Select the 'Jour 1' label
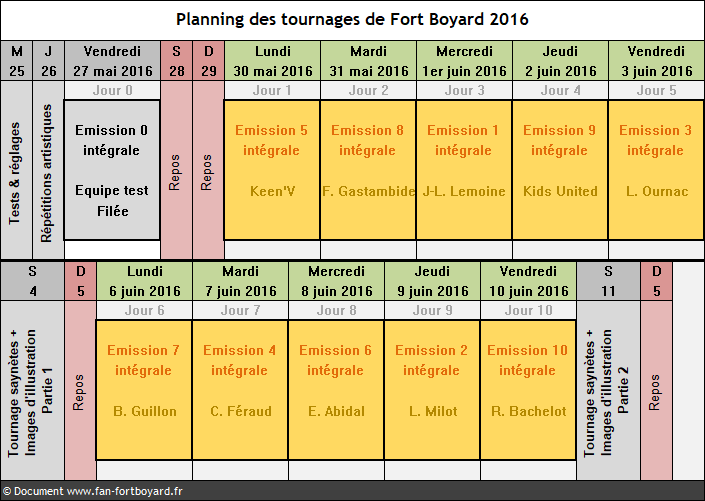Image resolution: width=705 pixels, height=501 pixels. click(x=272, y=90)
